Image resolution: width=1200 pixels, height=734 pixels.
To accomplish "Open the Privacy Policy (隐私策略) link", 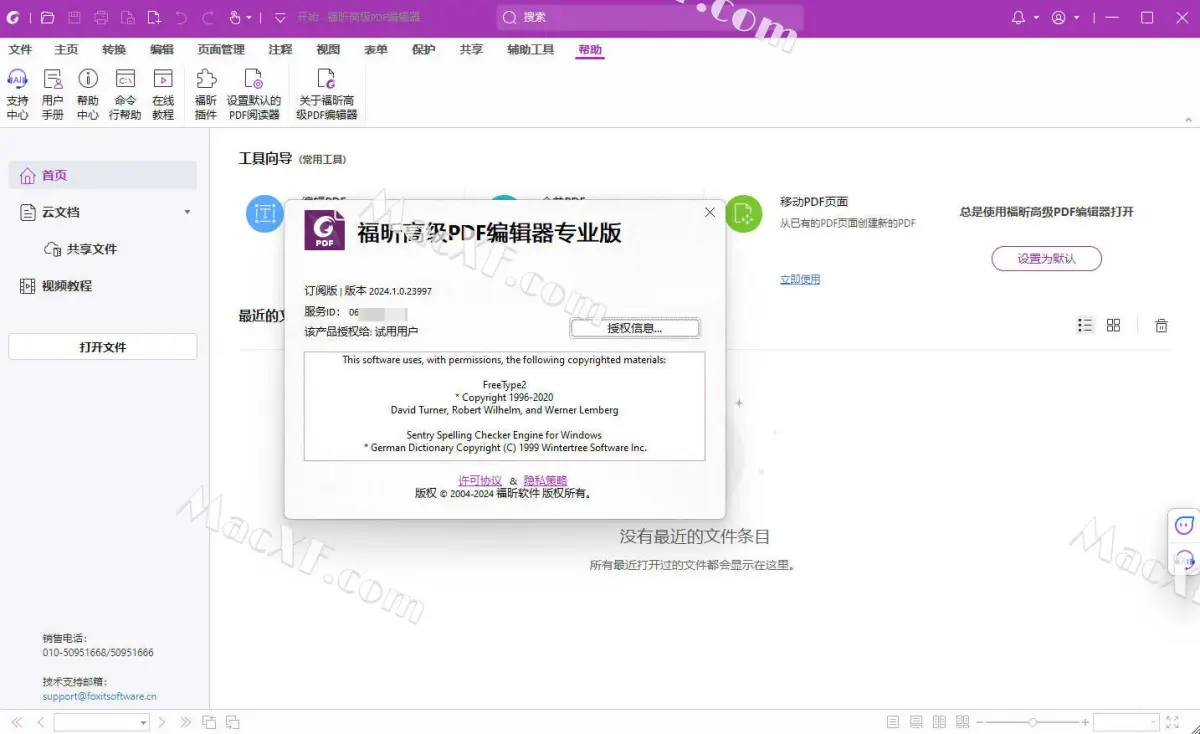I will [x=545, y=481].
